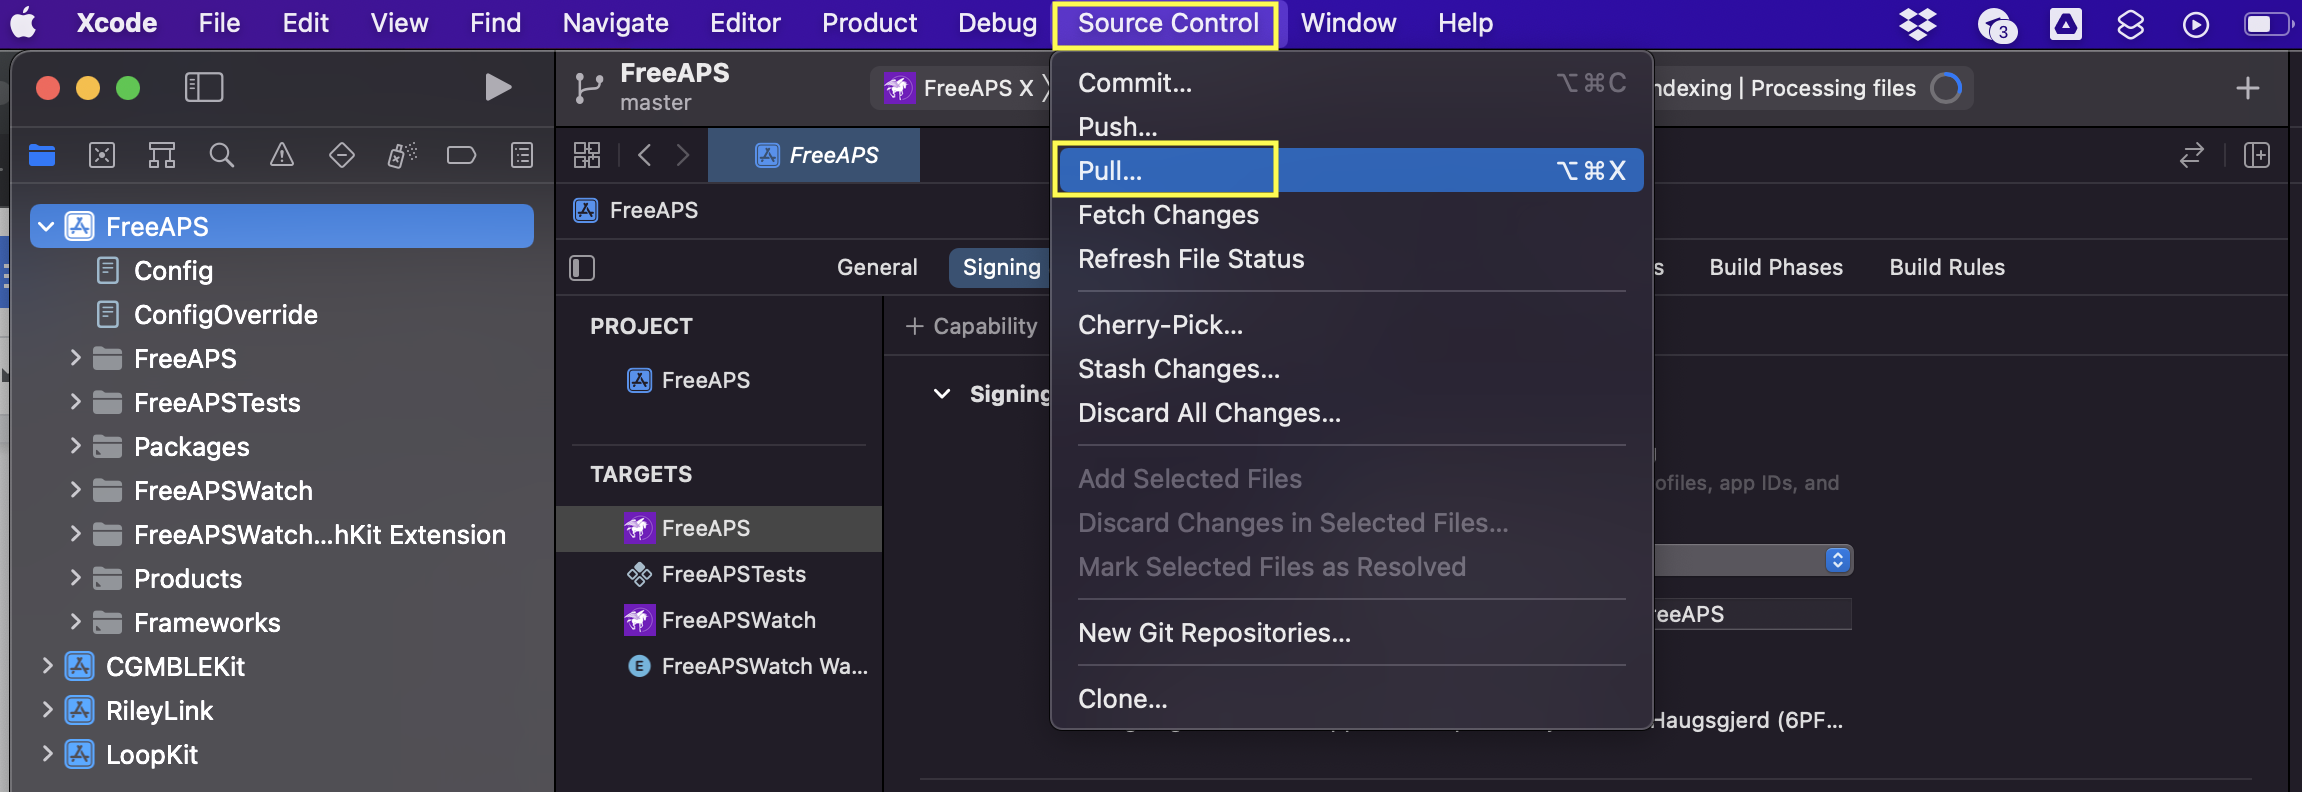Toggle the project and targets list sidebar icon
The width and height of the screenshot is (2302, 792).
(x=582, y=267)
